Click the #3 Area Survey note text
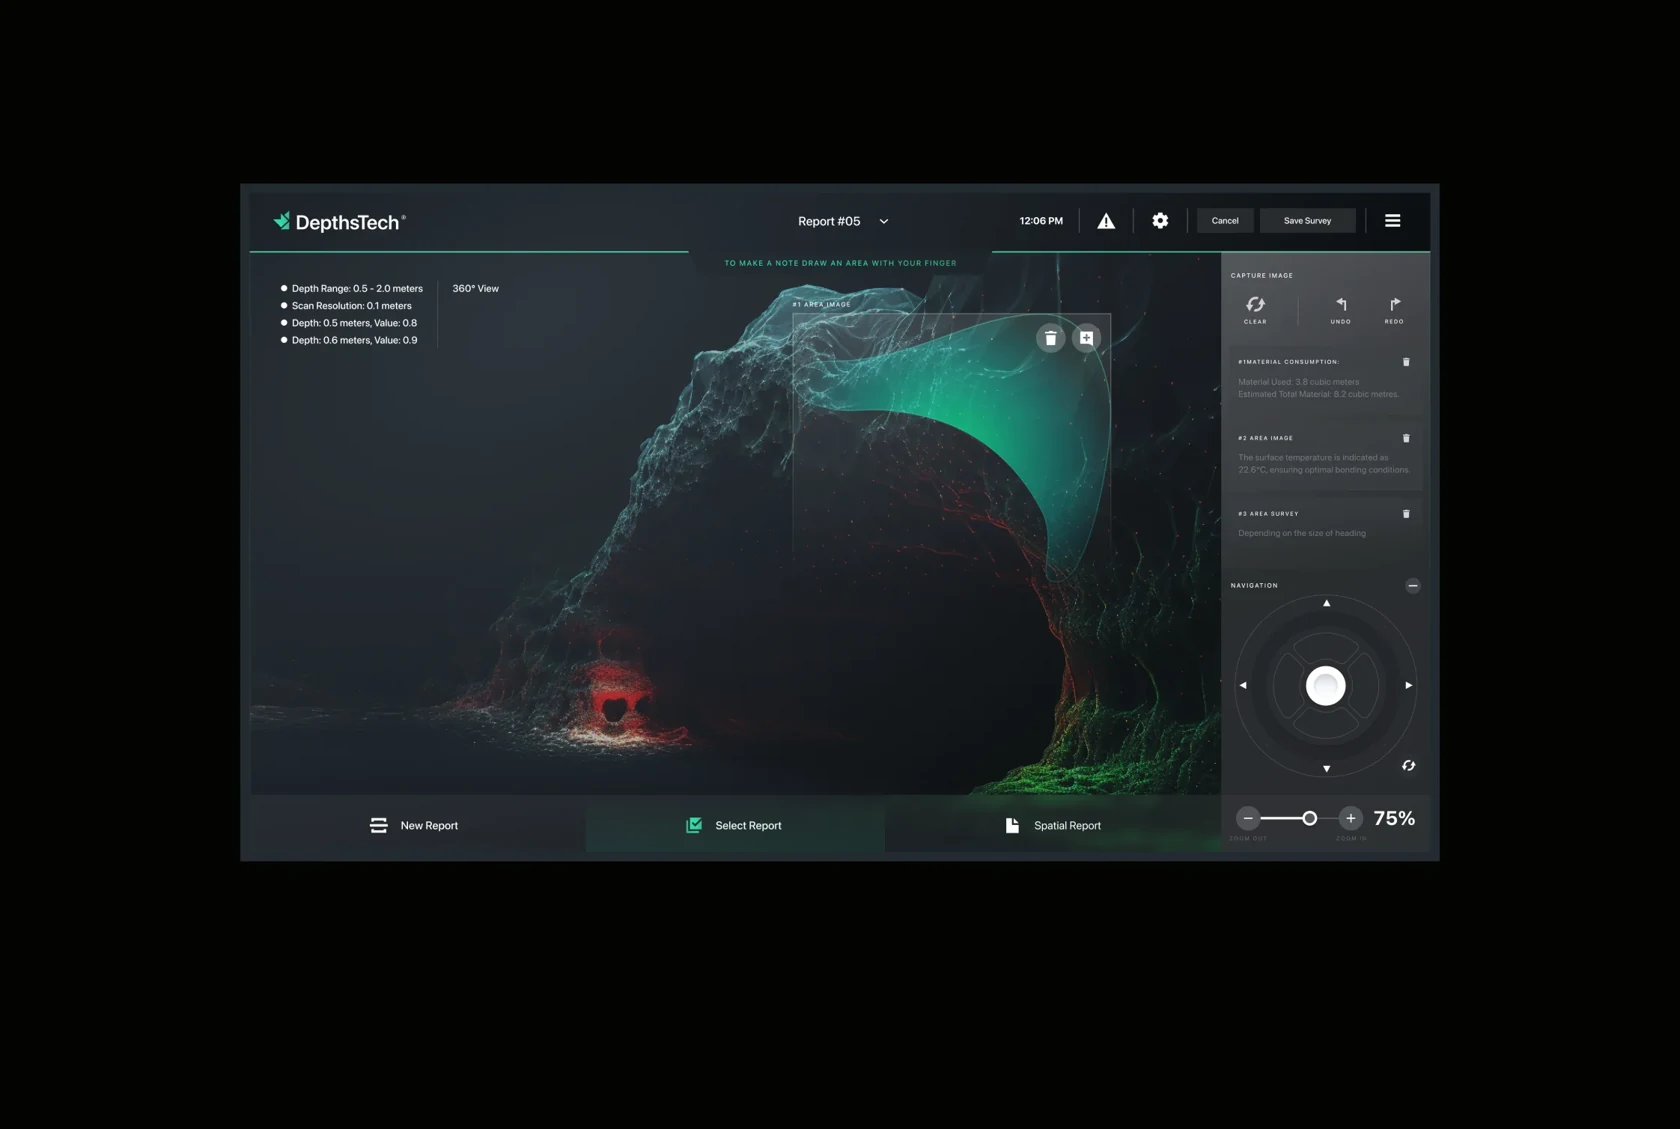1680x1129 pixels. click(1302, 533)
